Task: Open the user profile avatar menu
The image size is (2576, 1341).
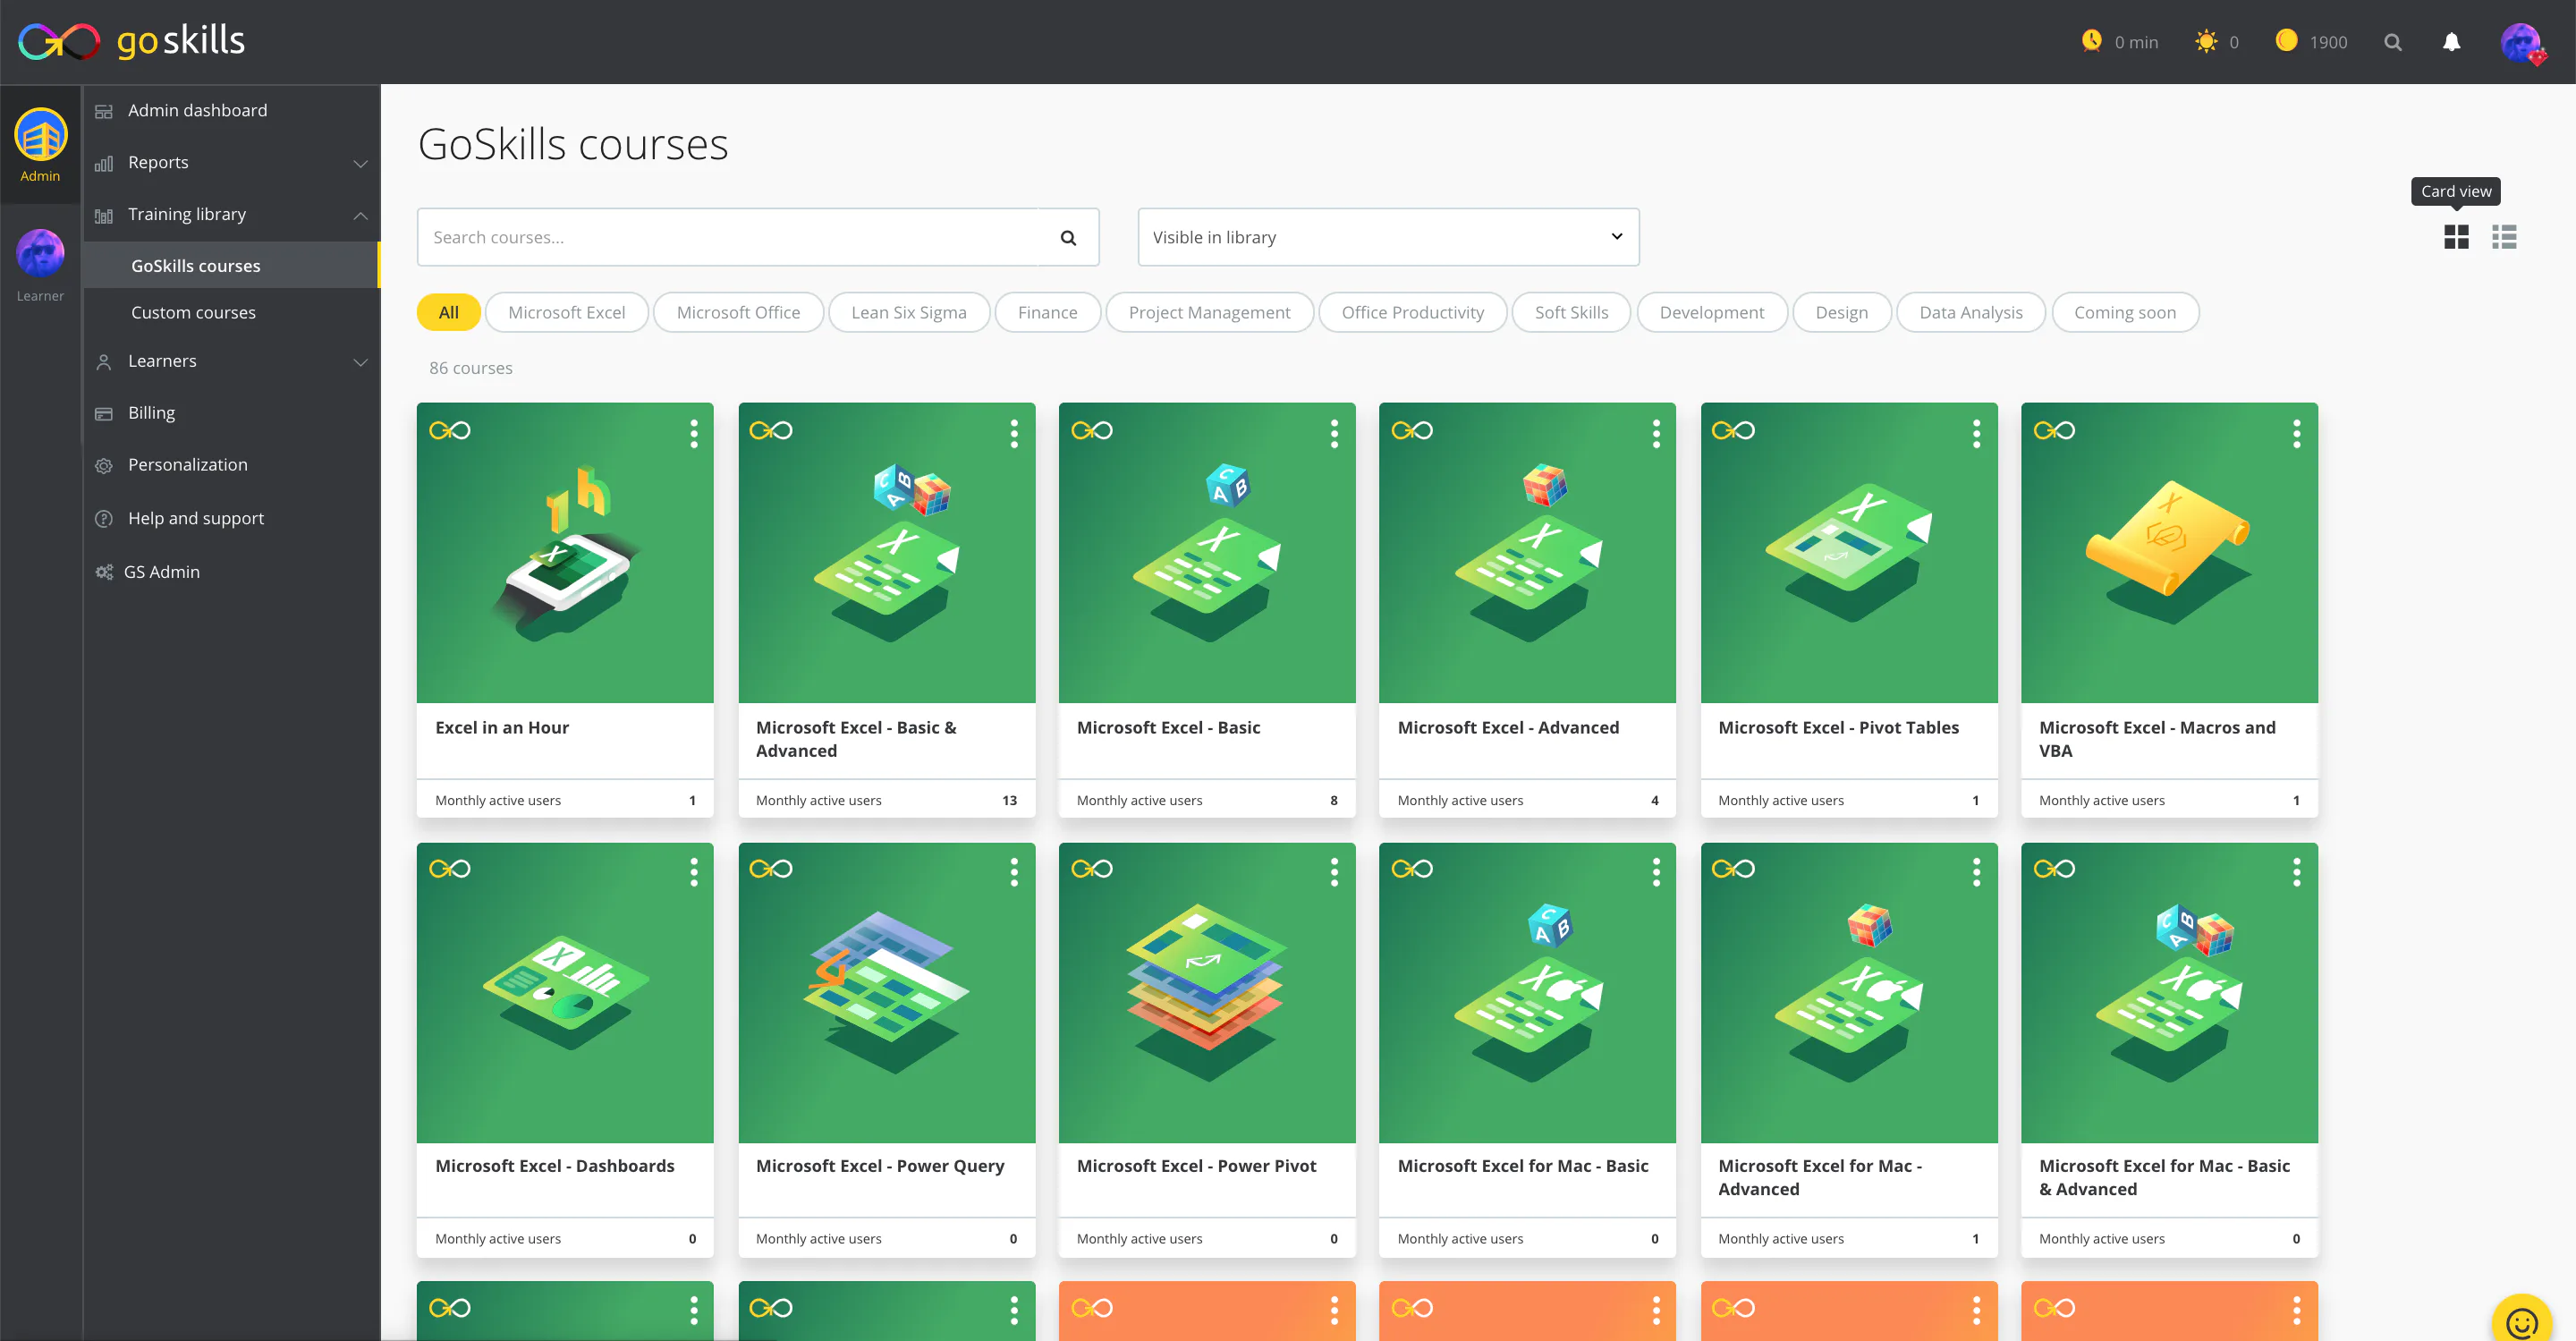Action: tap(2520, 42)
